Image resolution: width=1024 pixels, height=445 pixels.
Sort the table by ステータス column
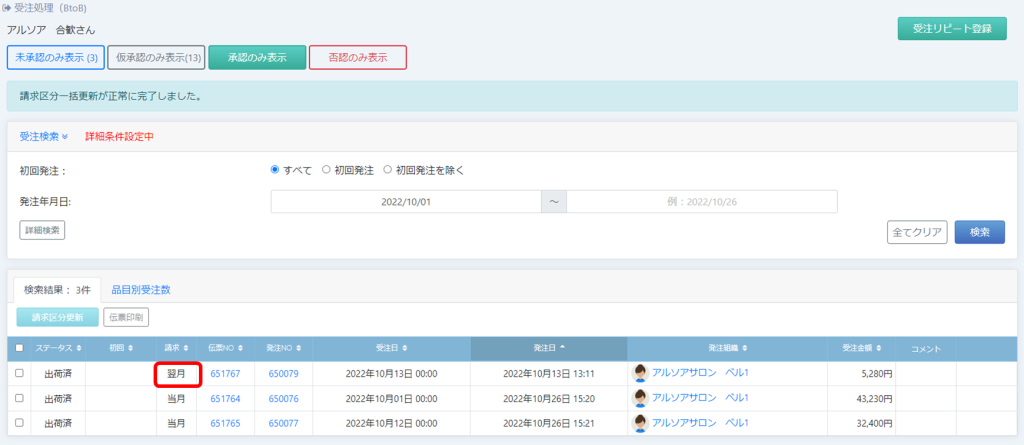57,348
